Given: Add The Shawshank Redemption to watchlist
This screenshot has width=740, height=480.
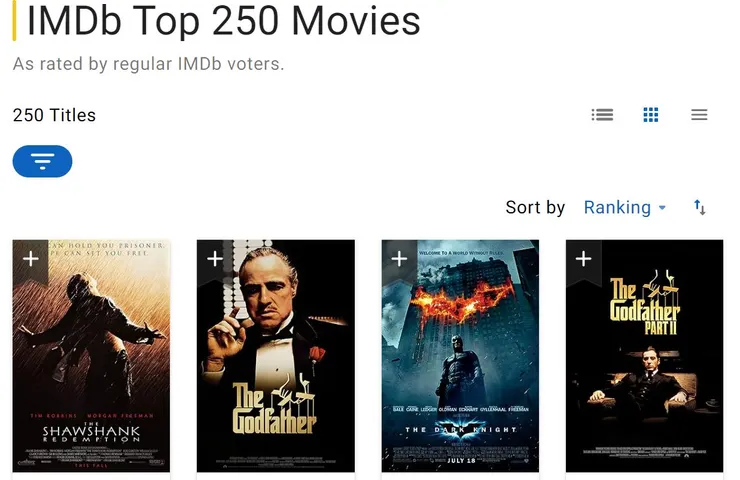Looking at the screenshot, I should [x=31, y=260].
